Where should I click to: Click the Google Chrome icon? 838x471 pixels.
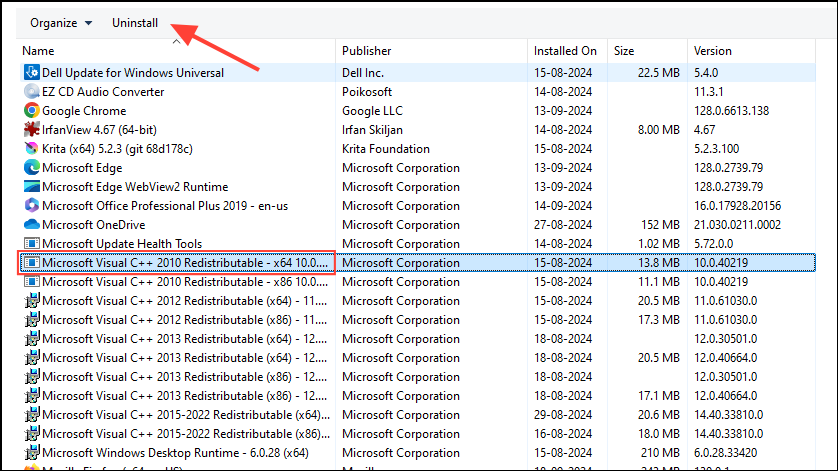pos(32,111)
